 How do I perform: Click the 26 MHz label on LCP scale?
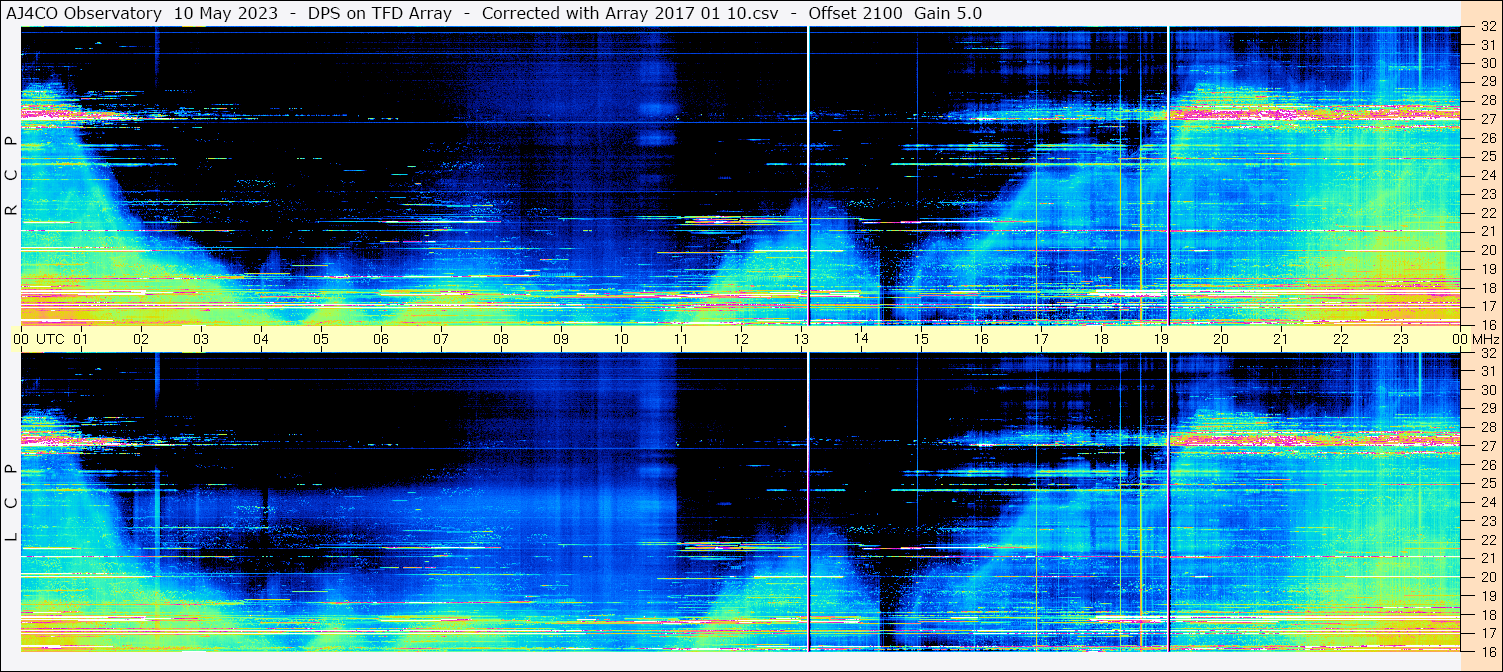click(1487, 465)
